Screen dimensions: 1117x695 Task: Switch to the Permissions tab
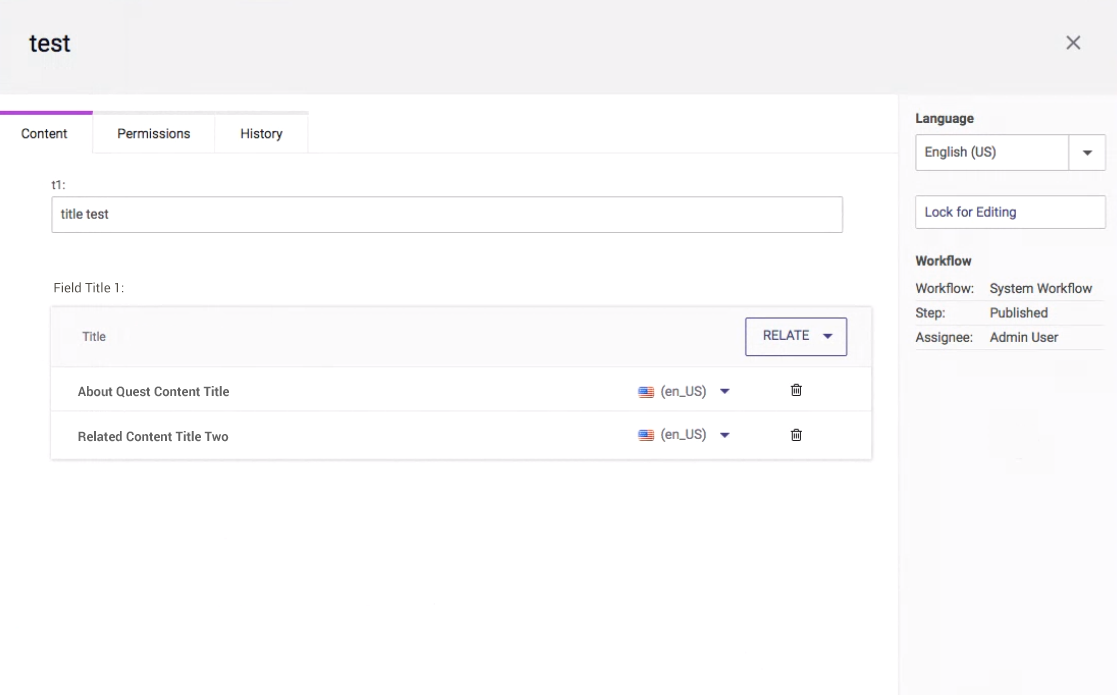[153, 133]
